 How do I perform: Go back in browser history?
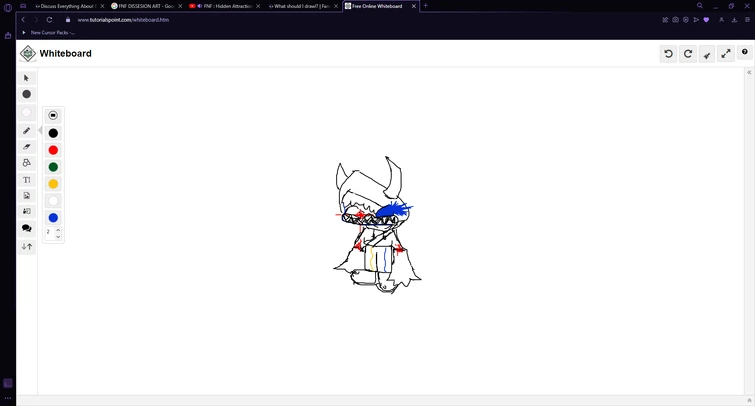pyautogui.click(x=23, y=20)
